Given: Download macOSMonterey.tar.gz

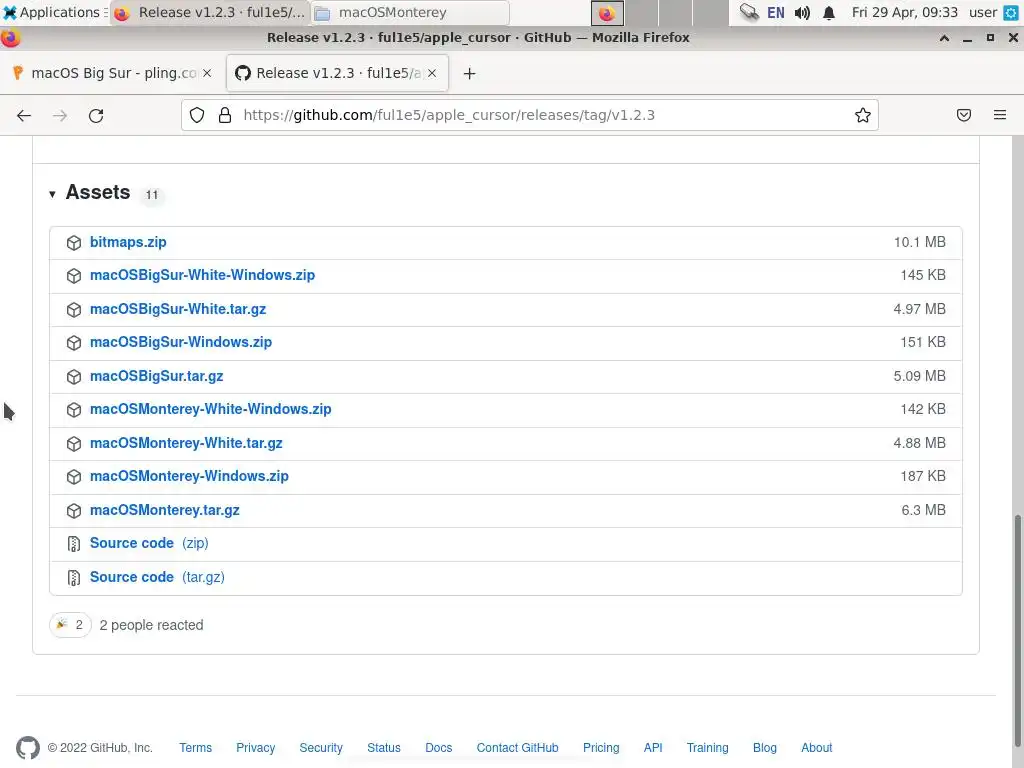Looking at the screenshot, I should tap(165, 510).
